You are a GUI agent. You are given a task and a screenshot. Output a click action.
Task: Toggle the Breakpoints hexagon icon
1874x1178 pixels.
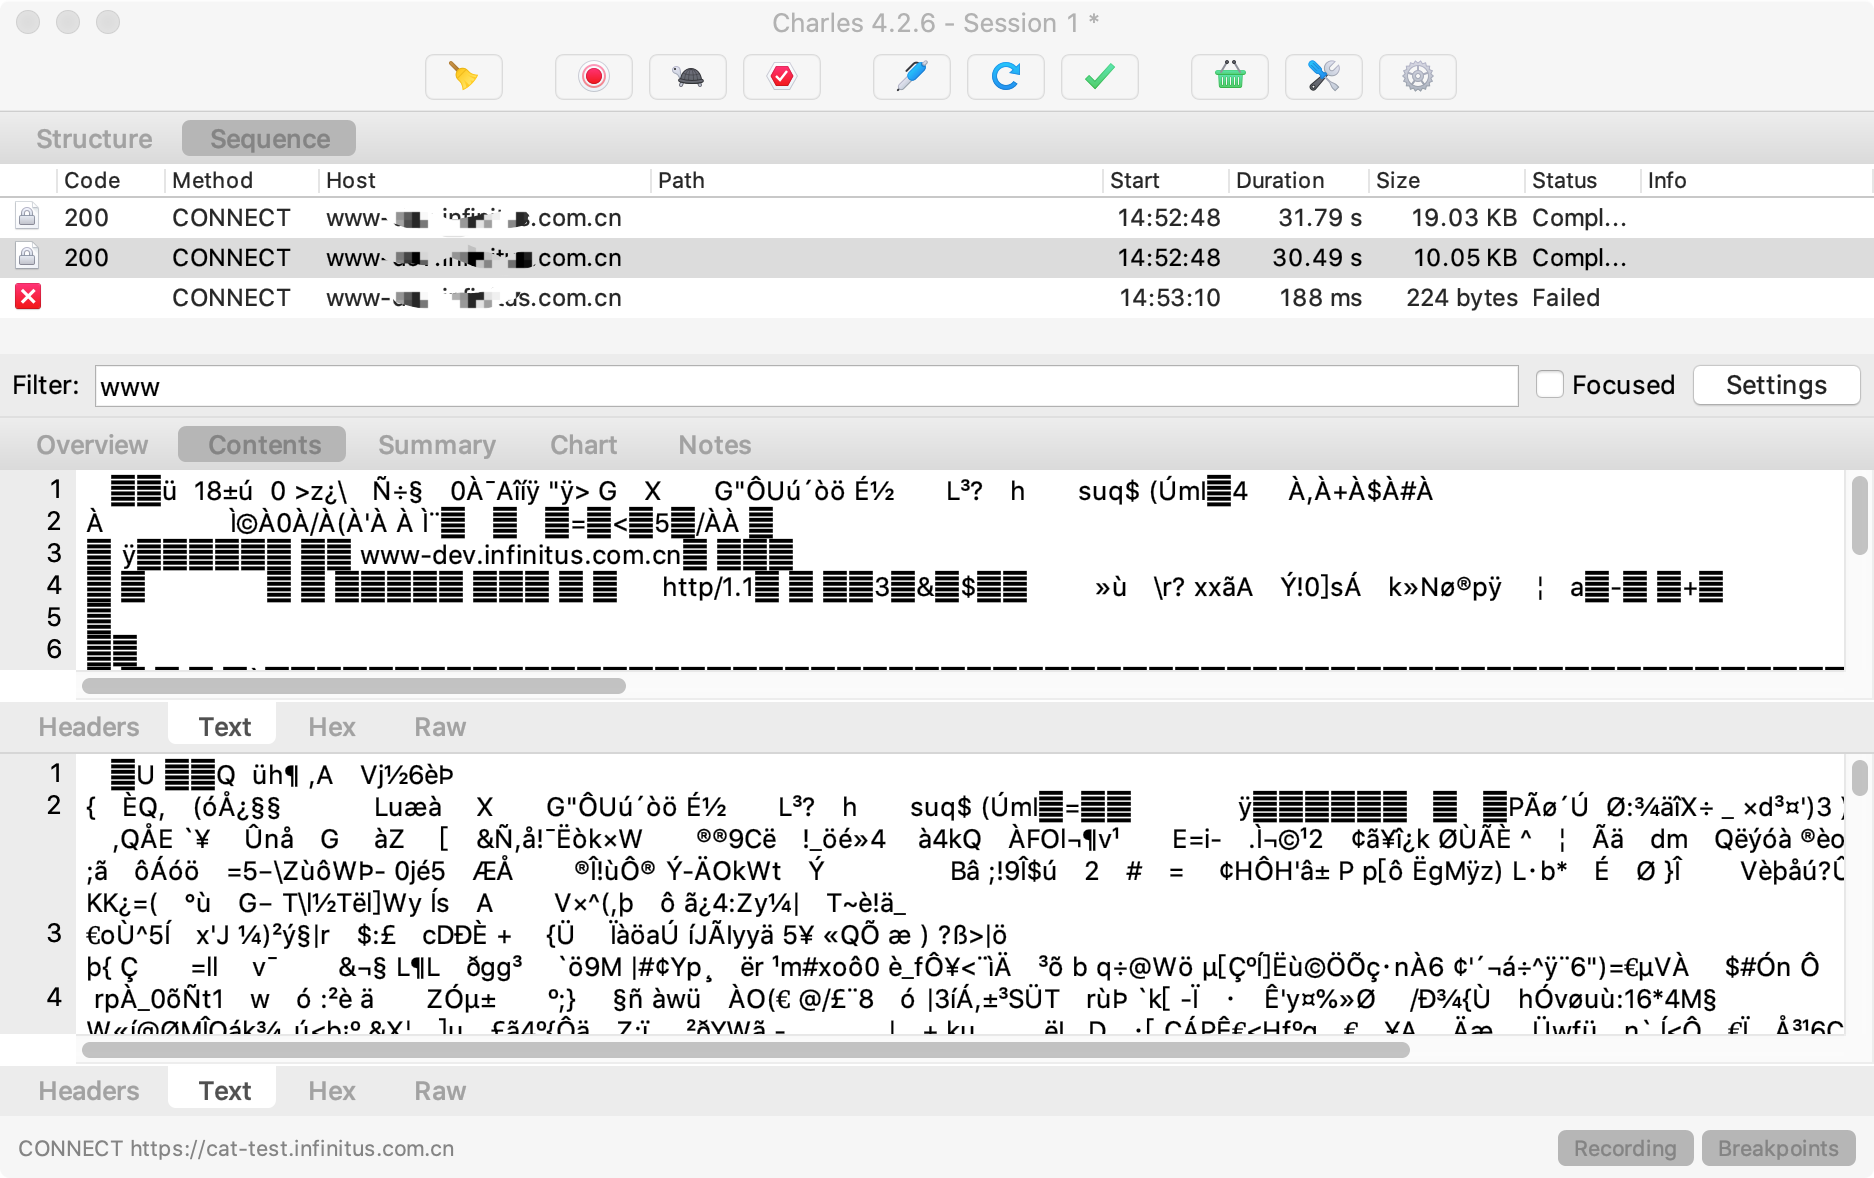781,77
